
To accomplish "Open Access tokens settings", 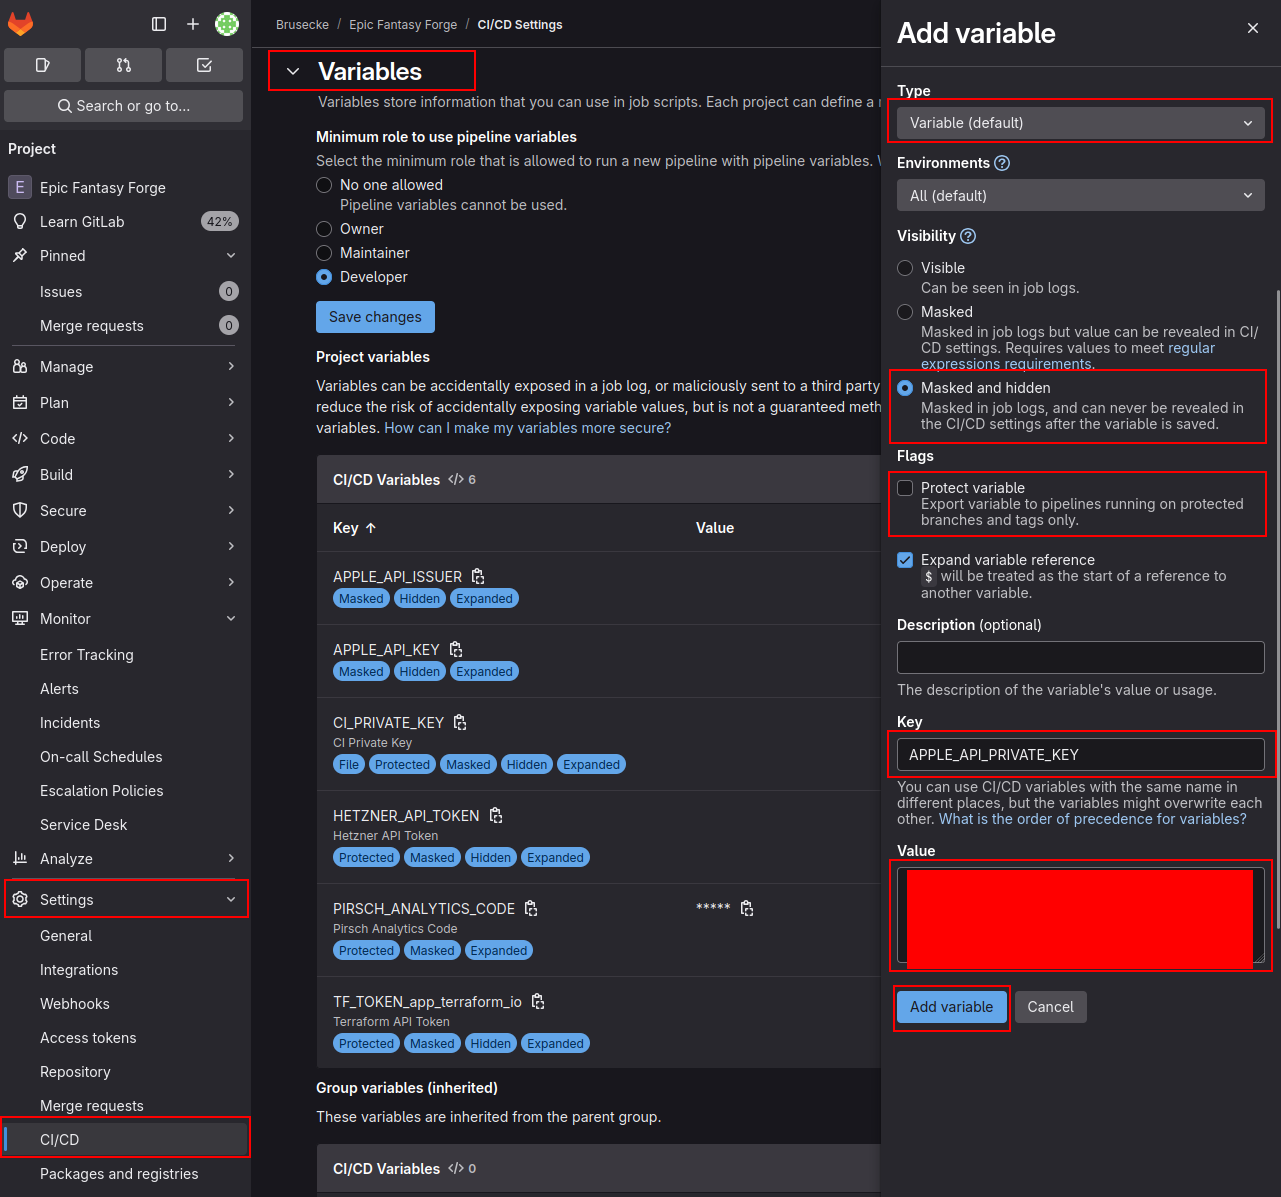I will 124,1038.
